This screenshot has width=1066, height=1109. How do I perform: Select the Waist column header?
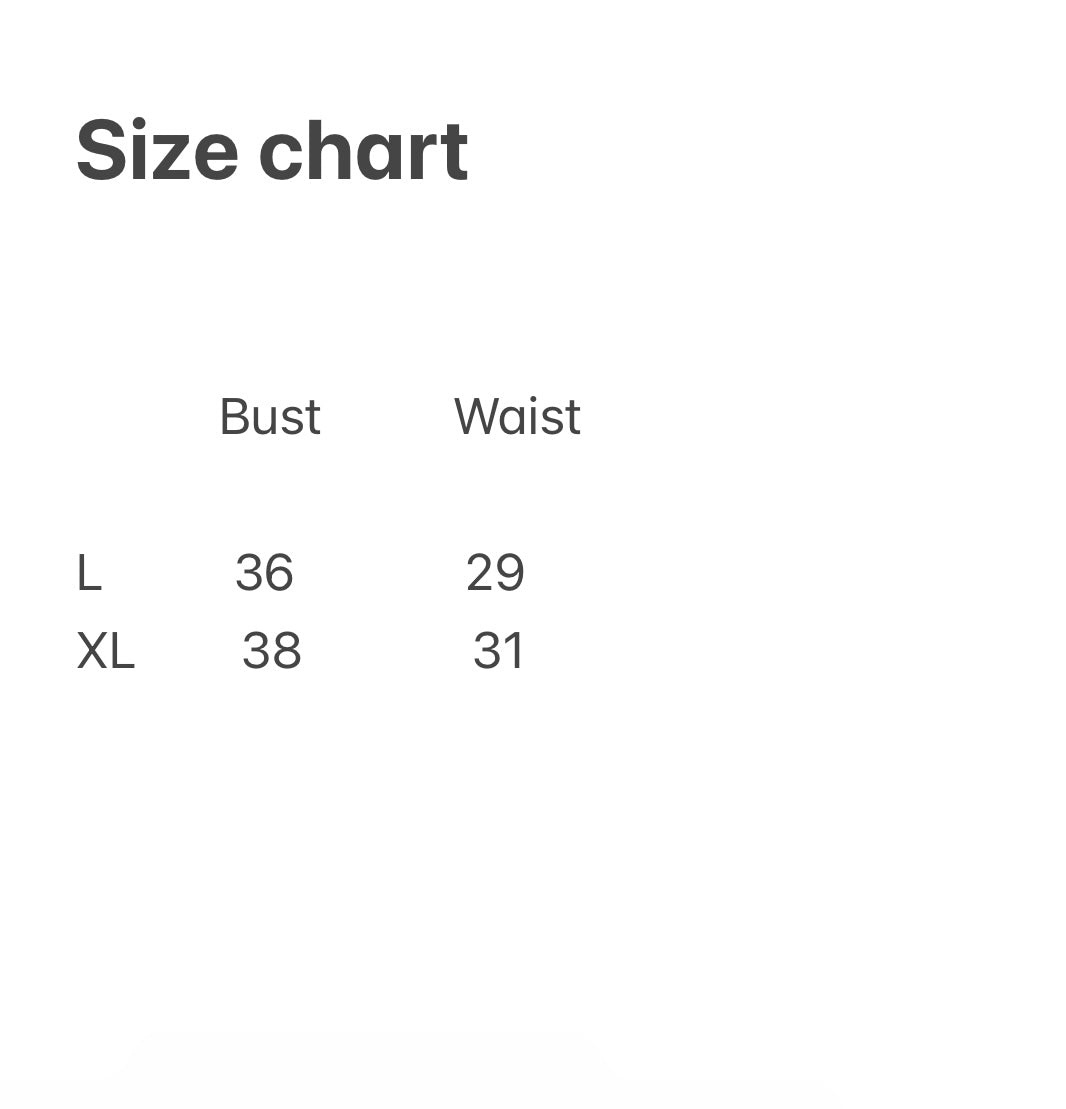(x=517, y=417)
